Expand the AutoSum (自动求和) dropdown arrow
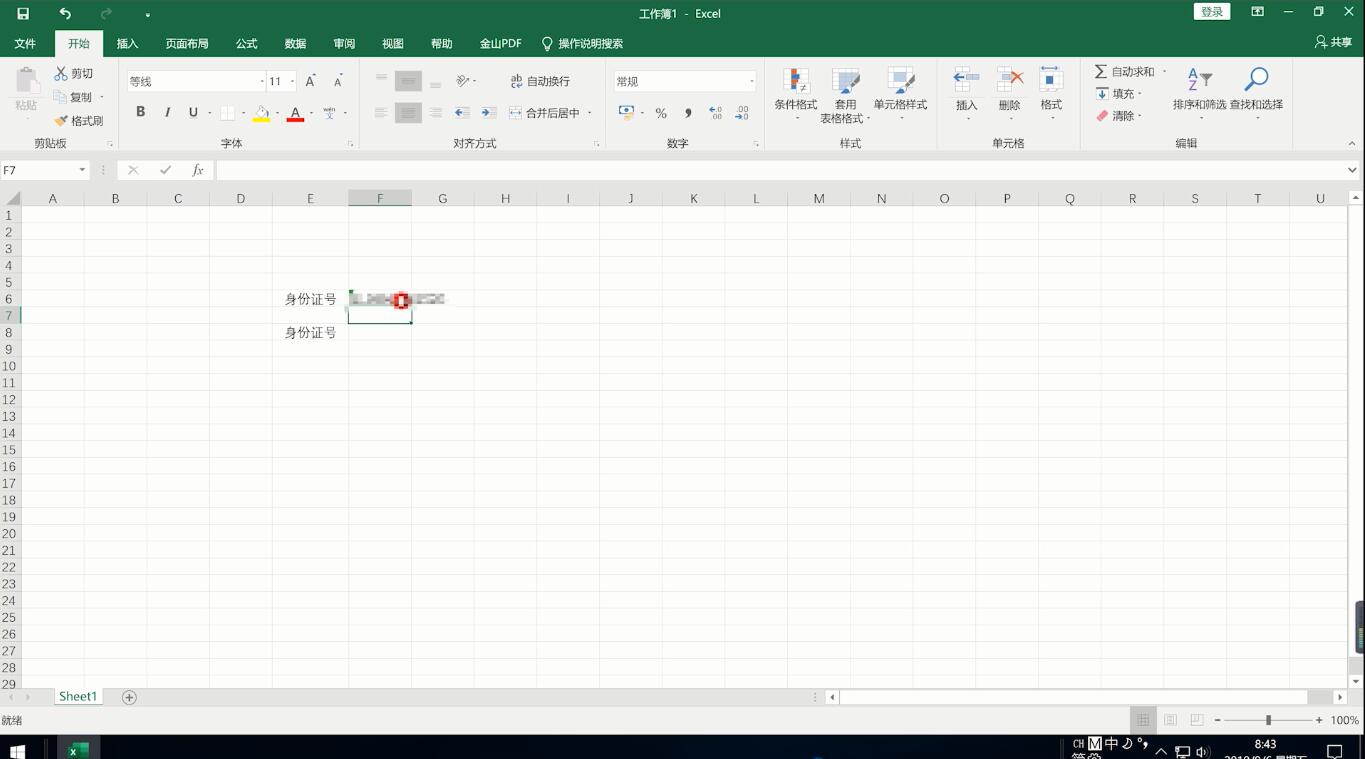The image size is (1365, 759). point(1164,72)
